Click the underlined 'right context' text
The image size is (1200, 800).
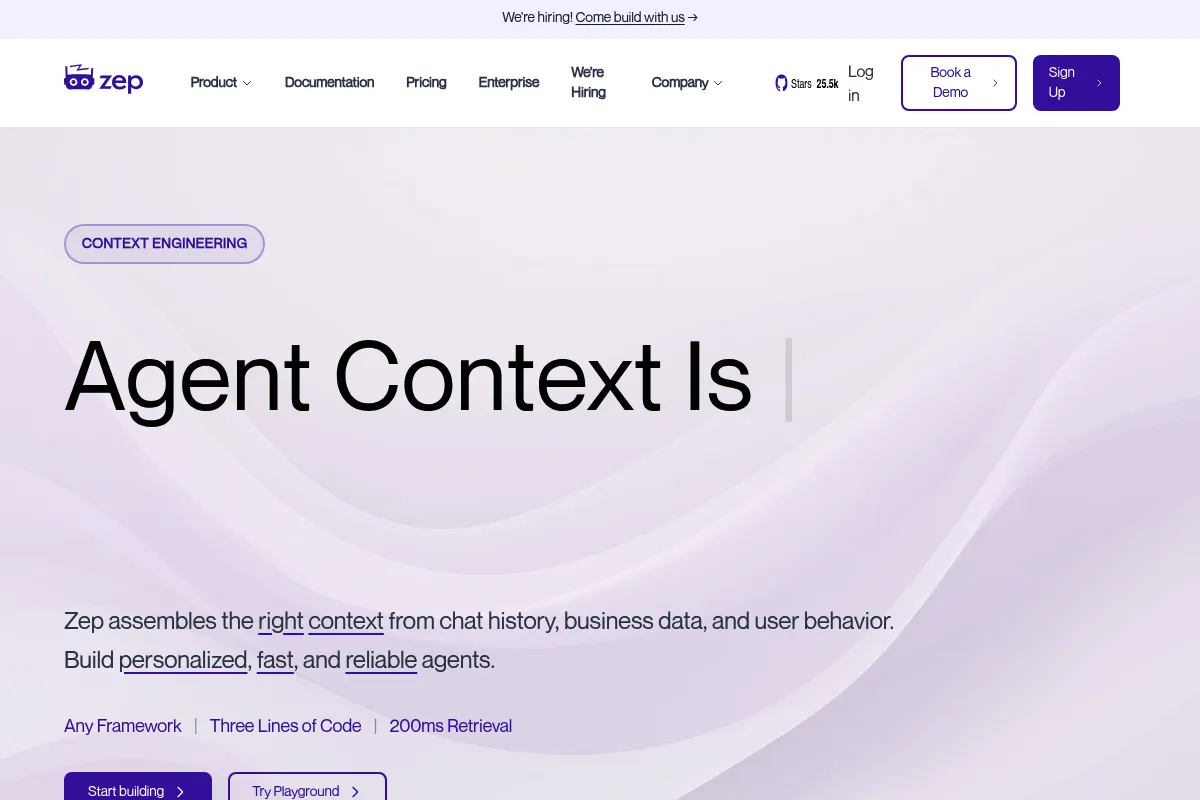coord(321,621)
